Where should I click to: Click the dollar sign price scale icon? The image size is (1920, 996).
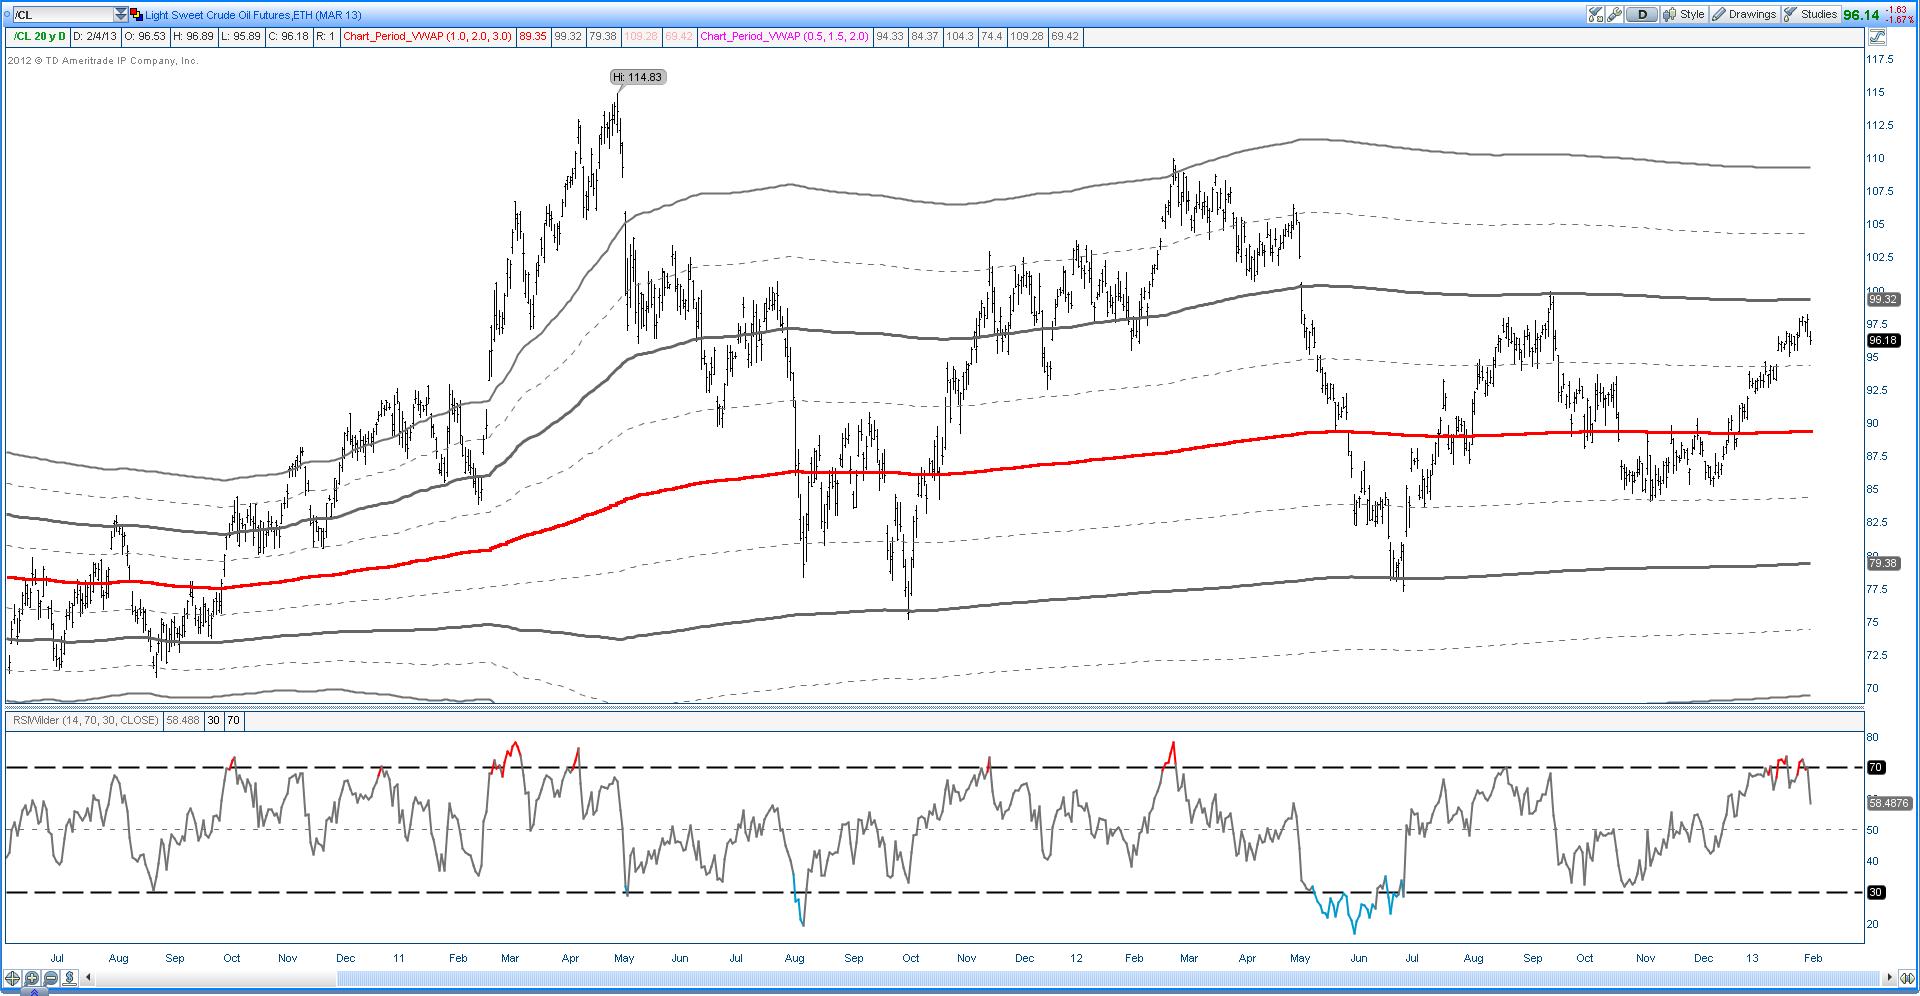[70, 978]
